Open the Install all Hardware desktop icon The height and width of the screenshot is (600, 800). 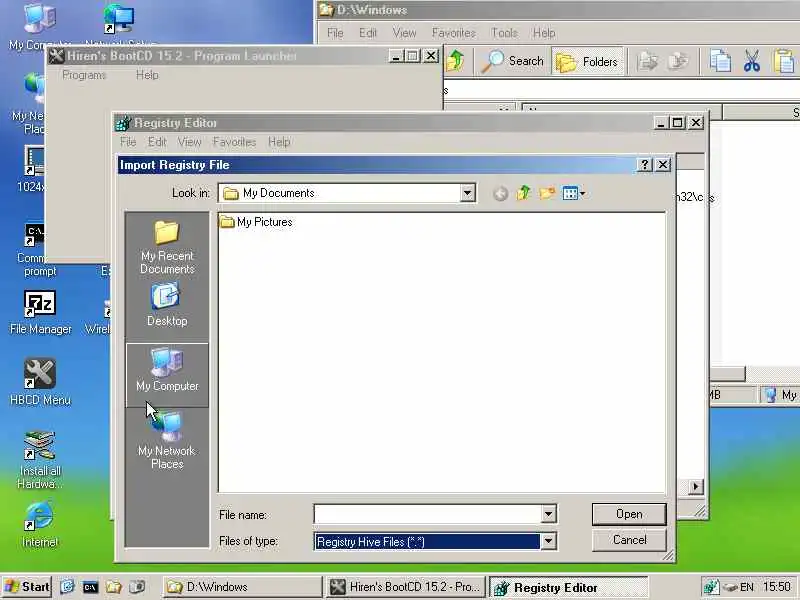point(40,460)
